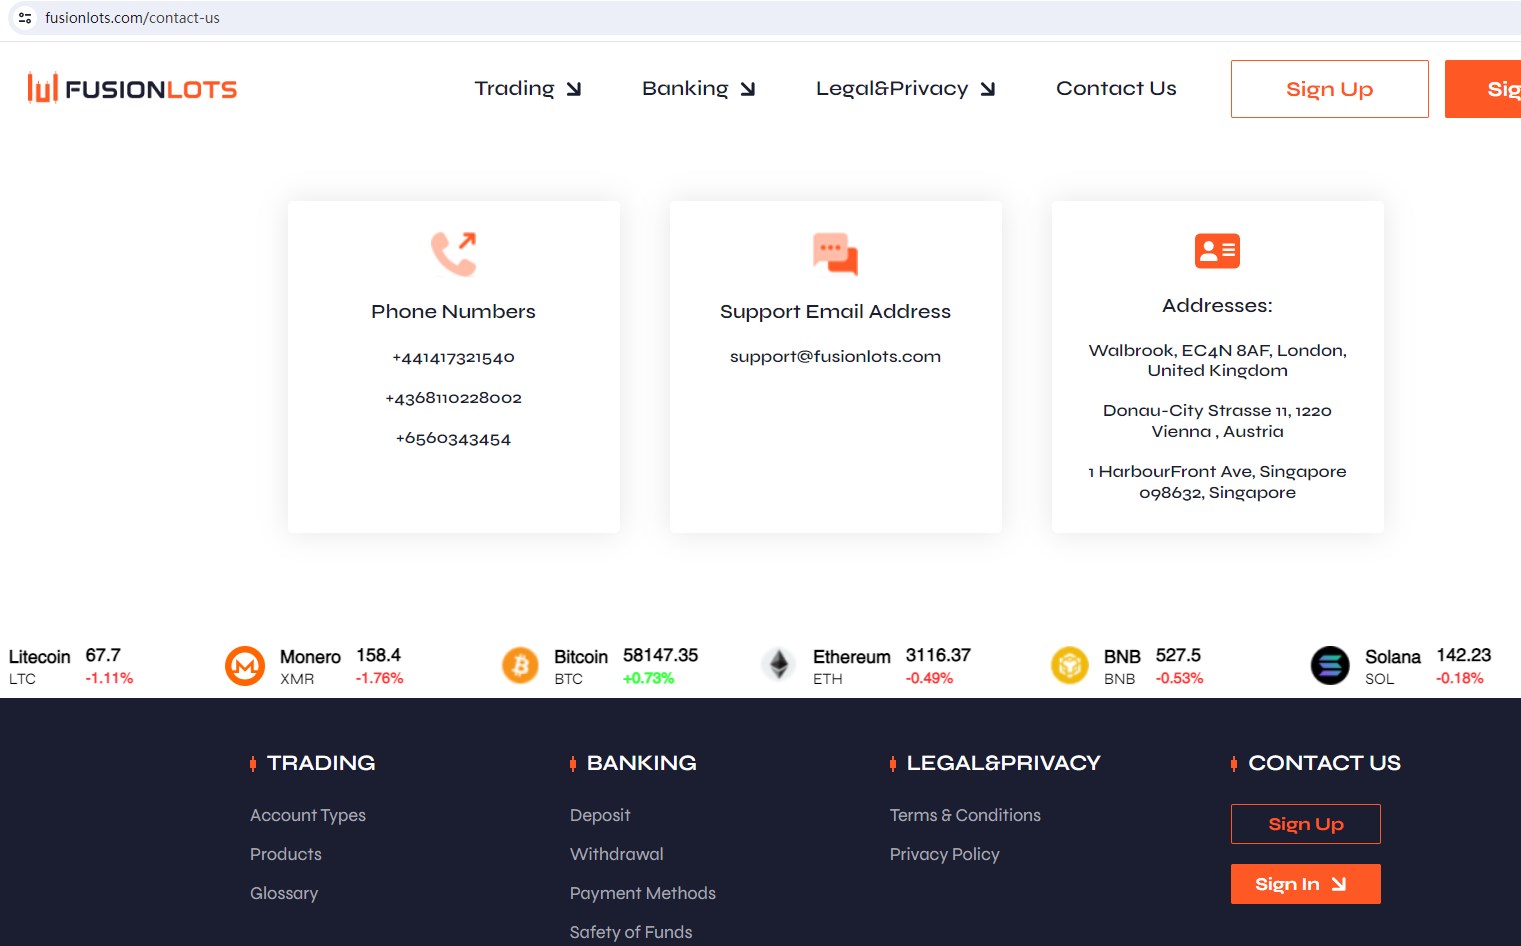Click the Ethereum price 3116.37
This screenshot has width=1521, height=946.
pos(938,656)
